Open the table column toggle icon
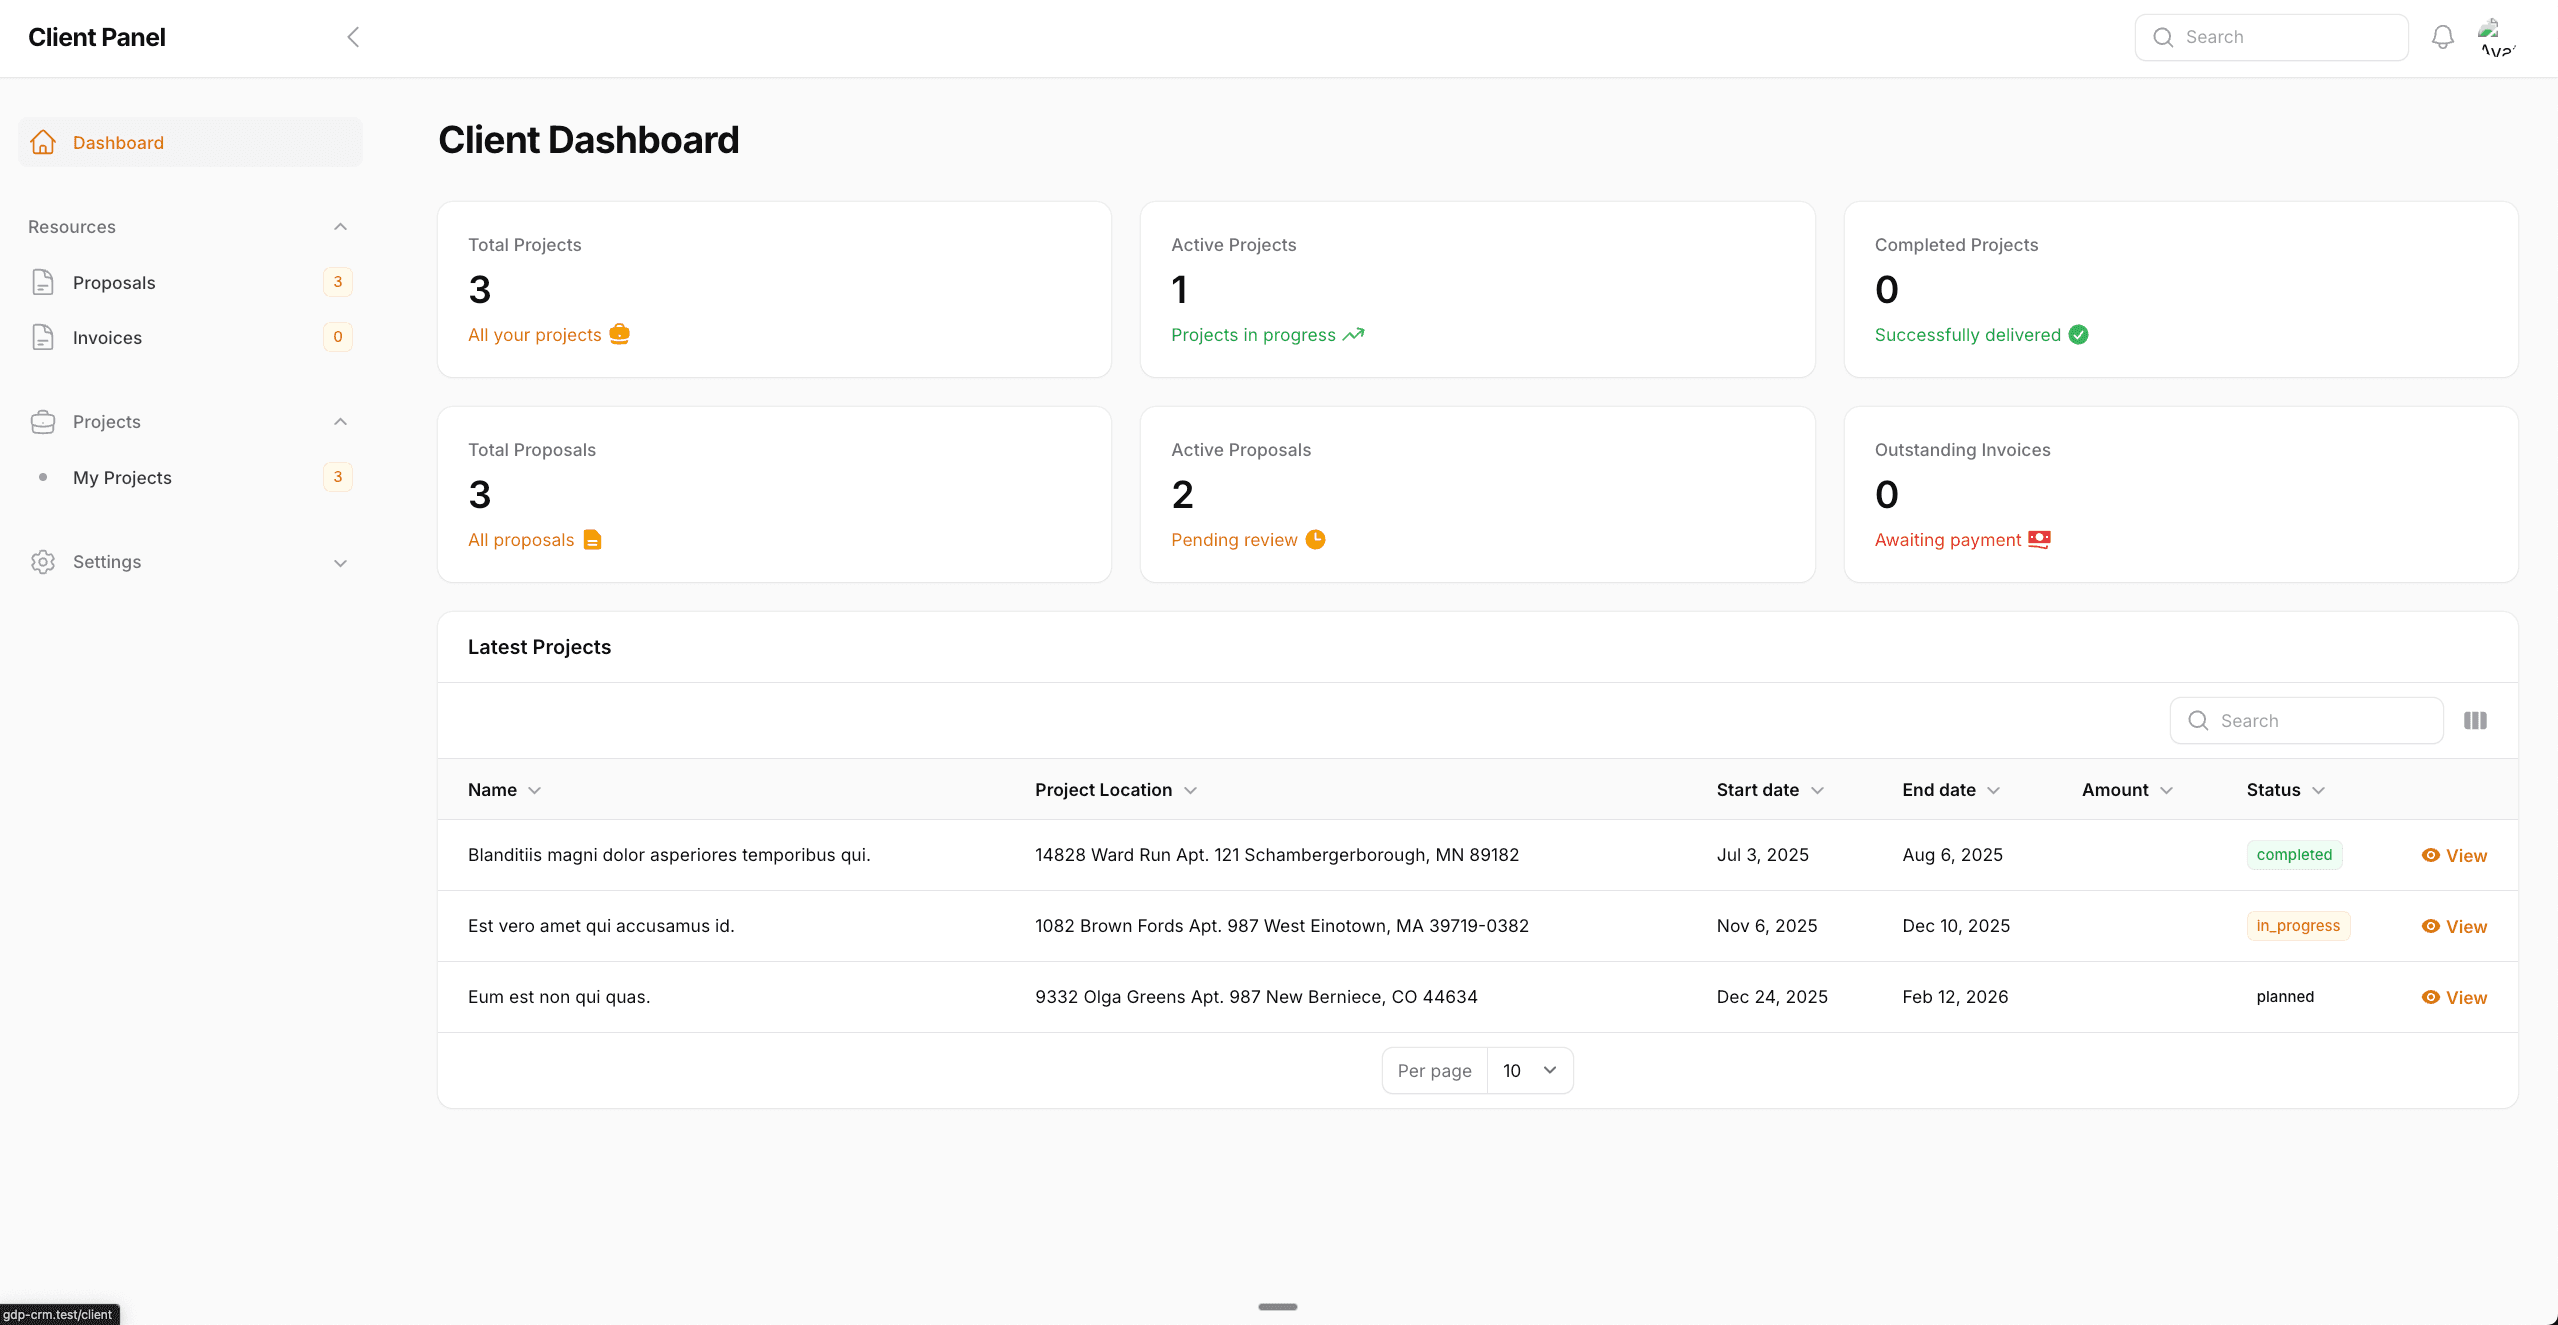Screen dimensions: 2558x1325 click(x=2475, y=720)
